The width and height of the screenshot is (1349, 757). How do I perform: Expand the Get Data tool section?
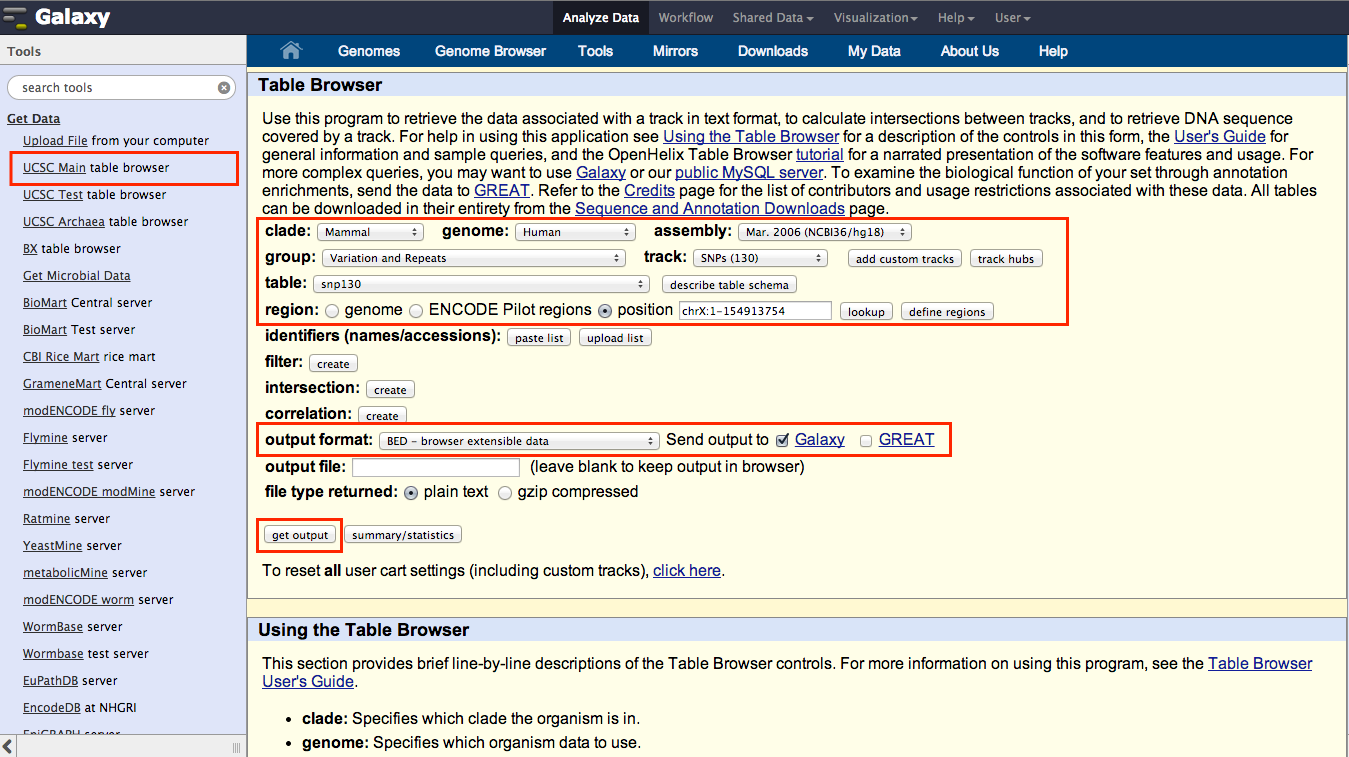[x=33, y=118]
